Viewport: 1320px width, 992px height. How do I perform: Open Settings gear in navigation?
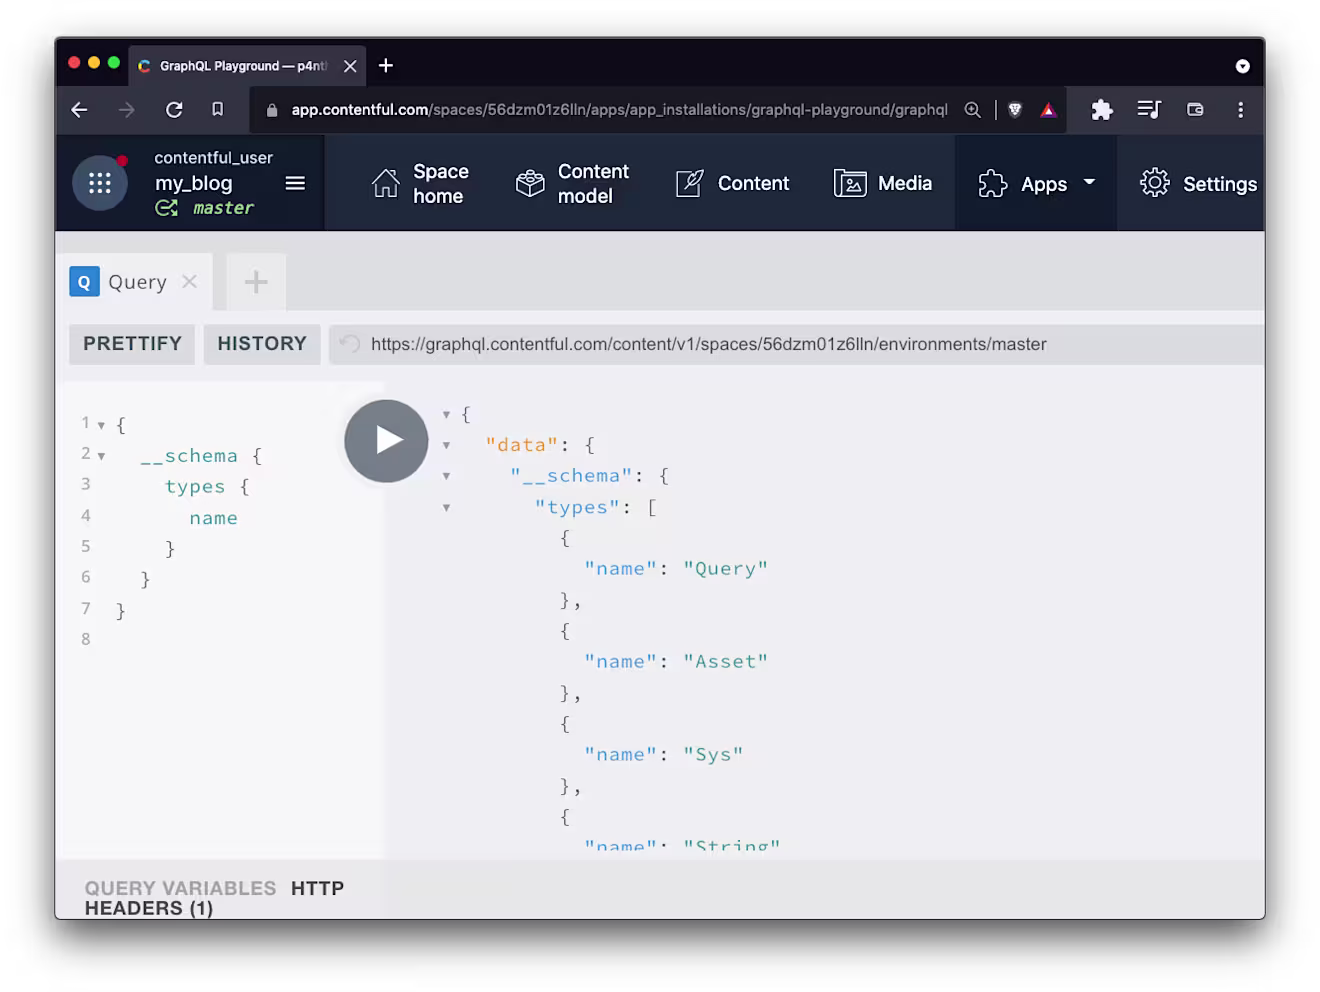(1155, 183)
